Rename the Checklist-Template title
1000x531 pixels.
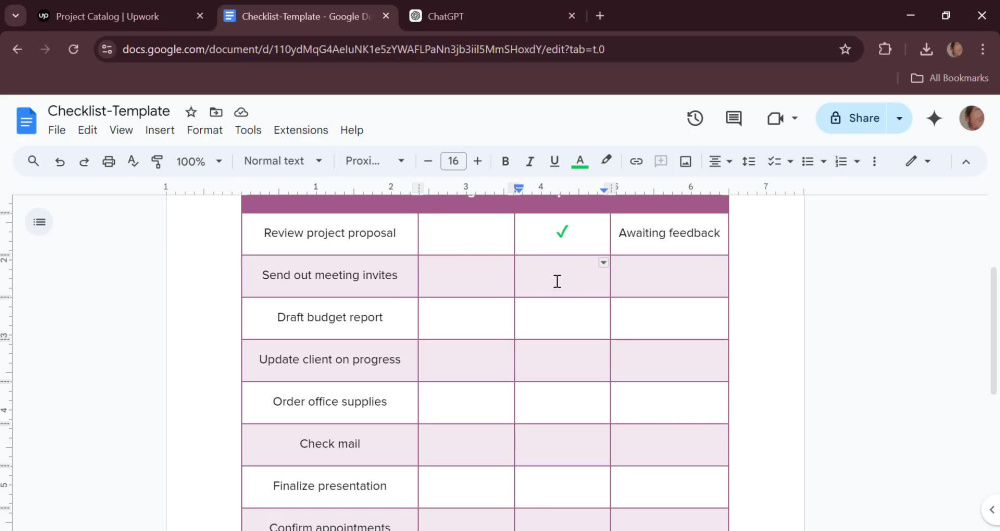(109, 111)
